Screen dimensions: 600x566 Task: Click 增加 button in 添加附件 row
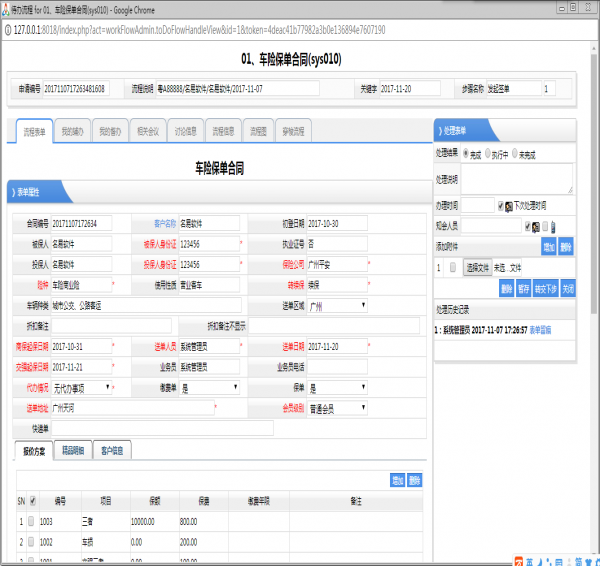click(x=549, y=247)
